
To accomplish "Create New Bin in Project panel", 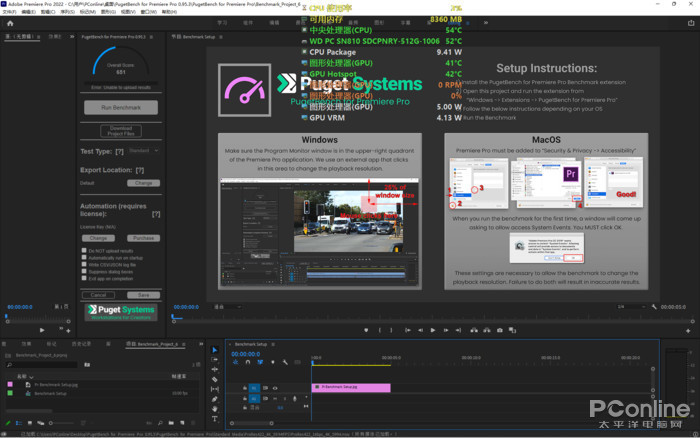I will 171,423.
